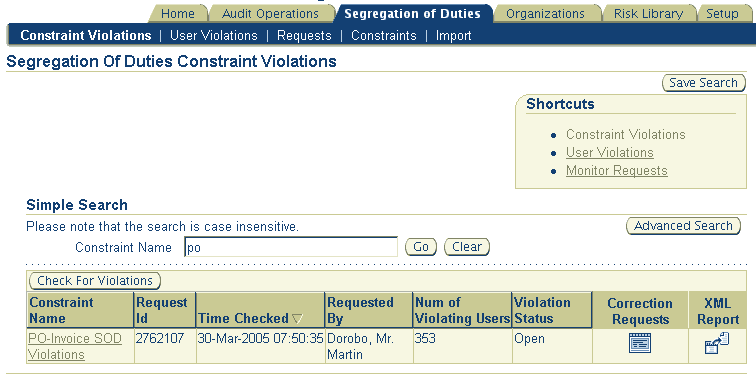Switch to the Home tab
The width and height of the screenshot is (756, 375).
point(178,14)
